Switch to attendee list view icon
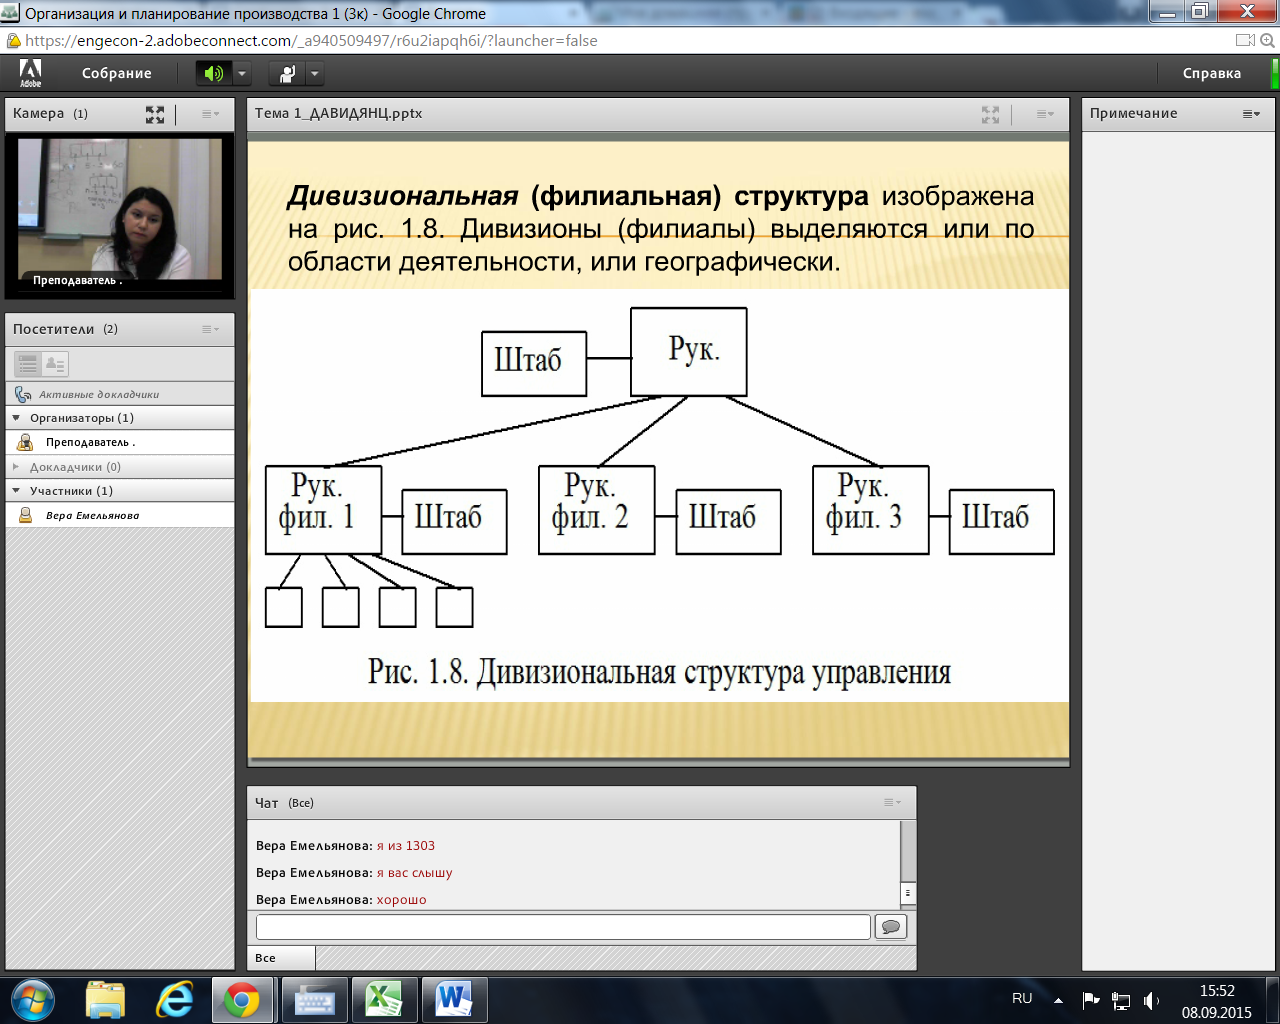Viewport: 1280px width, 1024px height. 28,364
